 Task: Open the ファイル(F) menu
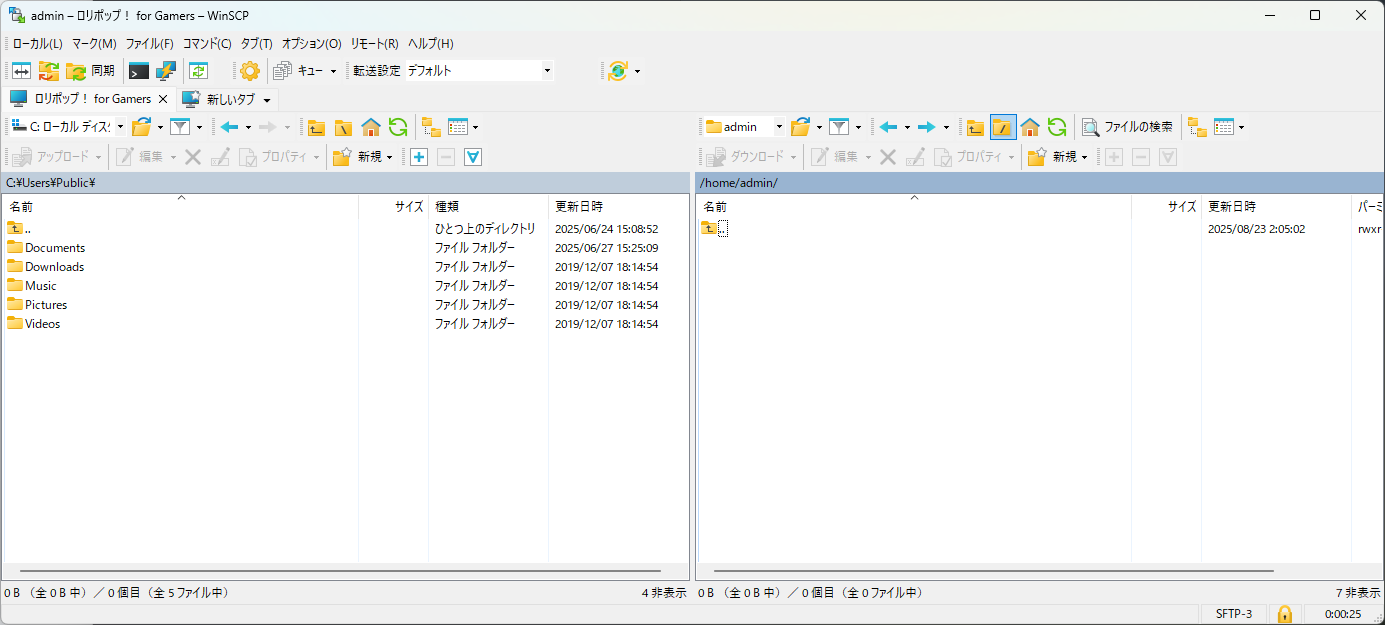[x=149, y=44]
